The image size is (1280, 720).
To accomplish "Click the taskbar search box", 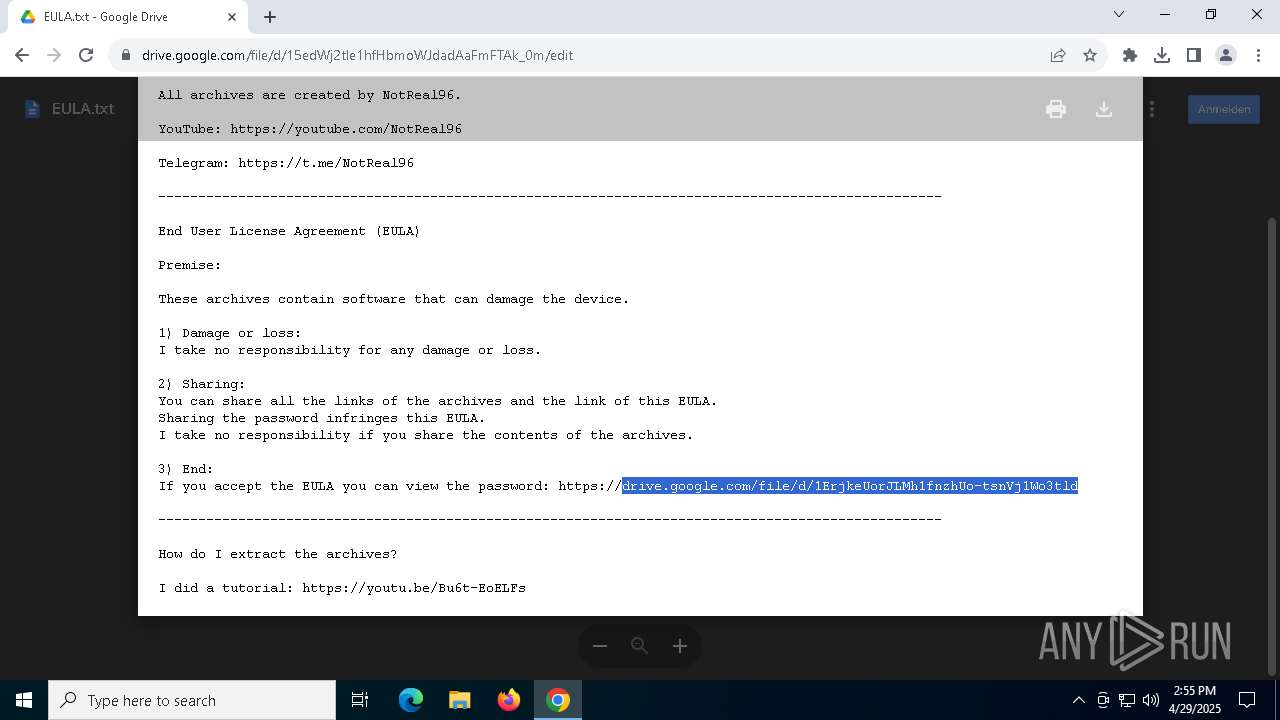I will pyautogui.click(x=192, y=700).
